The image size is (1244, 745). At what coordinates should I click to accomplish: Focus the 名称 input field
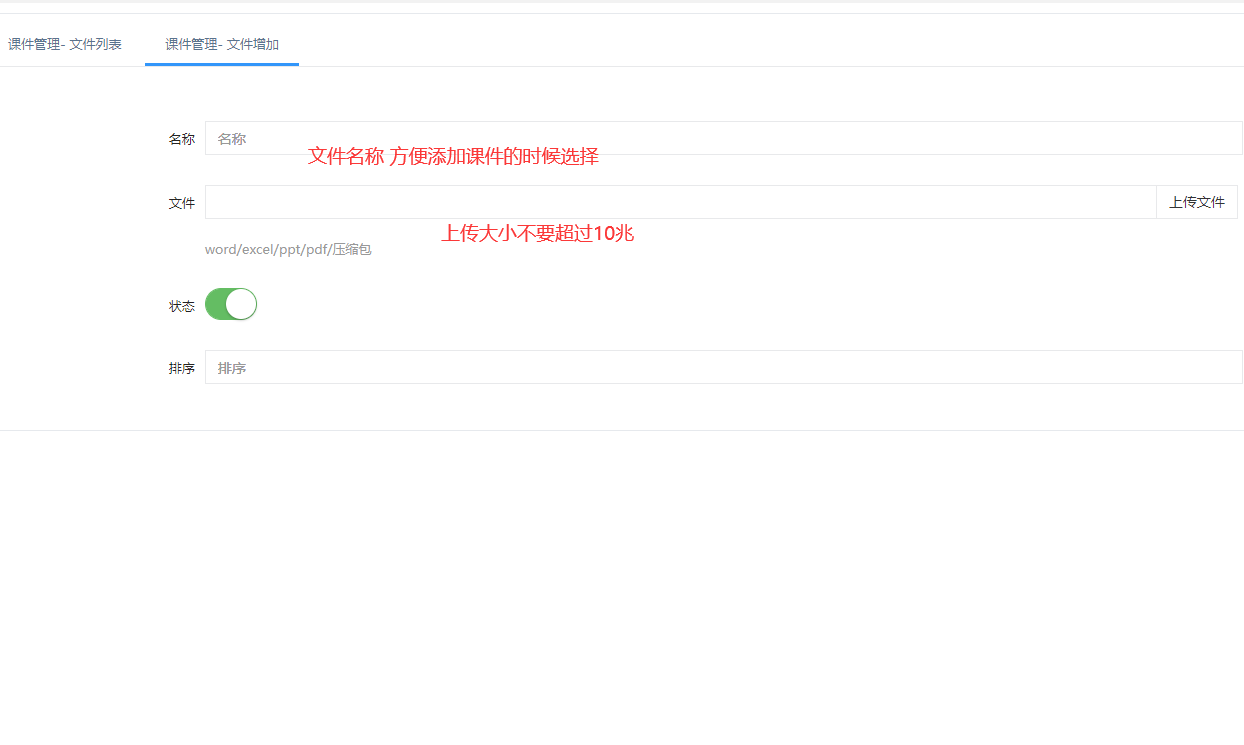(x=724, y=138)
